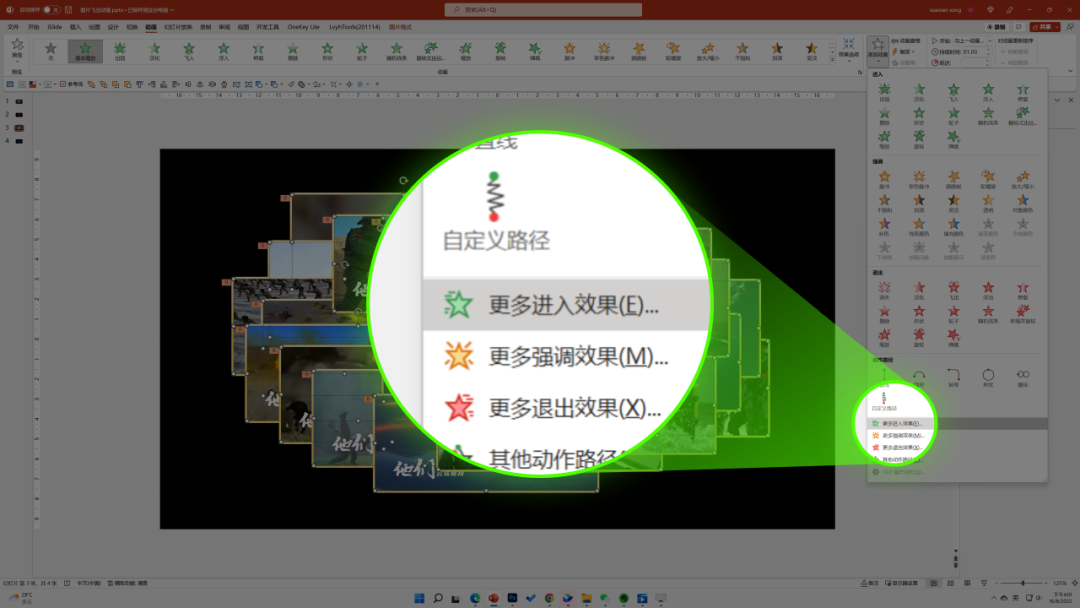The image size is (1080, 608).
Task: Apply 脉冲 emphasis from the ribbon gallery
Action: click(570, 51)
